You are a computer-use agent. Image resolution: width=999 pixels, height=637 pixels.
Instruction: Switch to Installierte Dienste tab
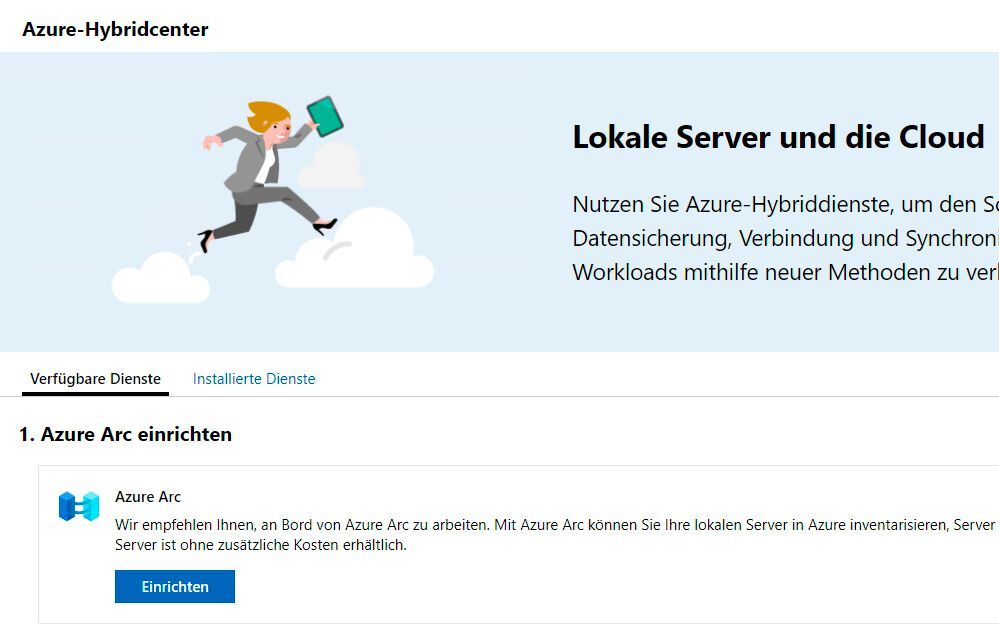[254, 379]
